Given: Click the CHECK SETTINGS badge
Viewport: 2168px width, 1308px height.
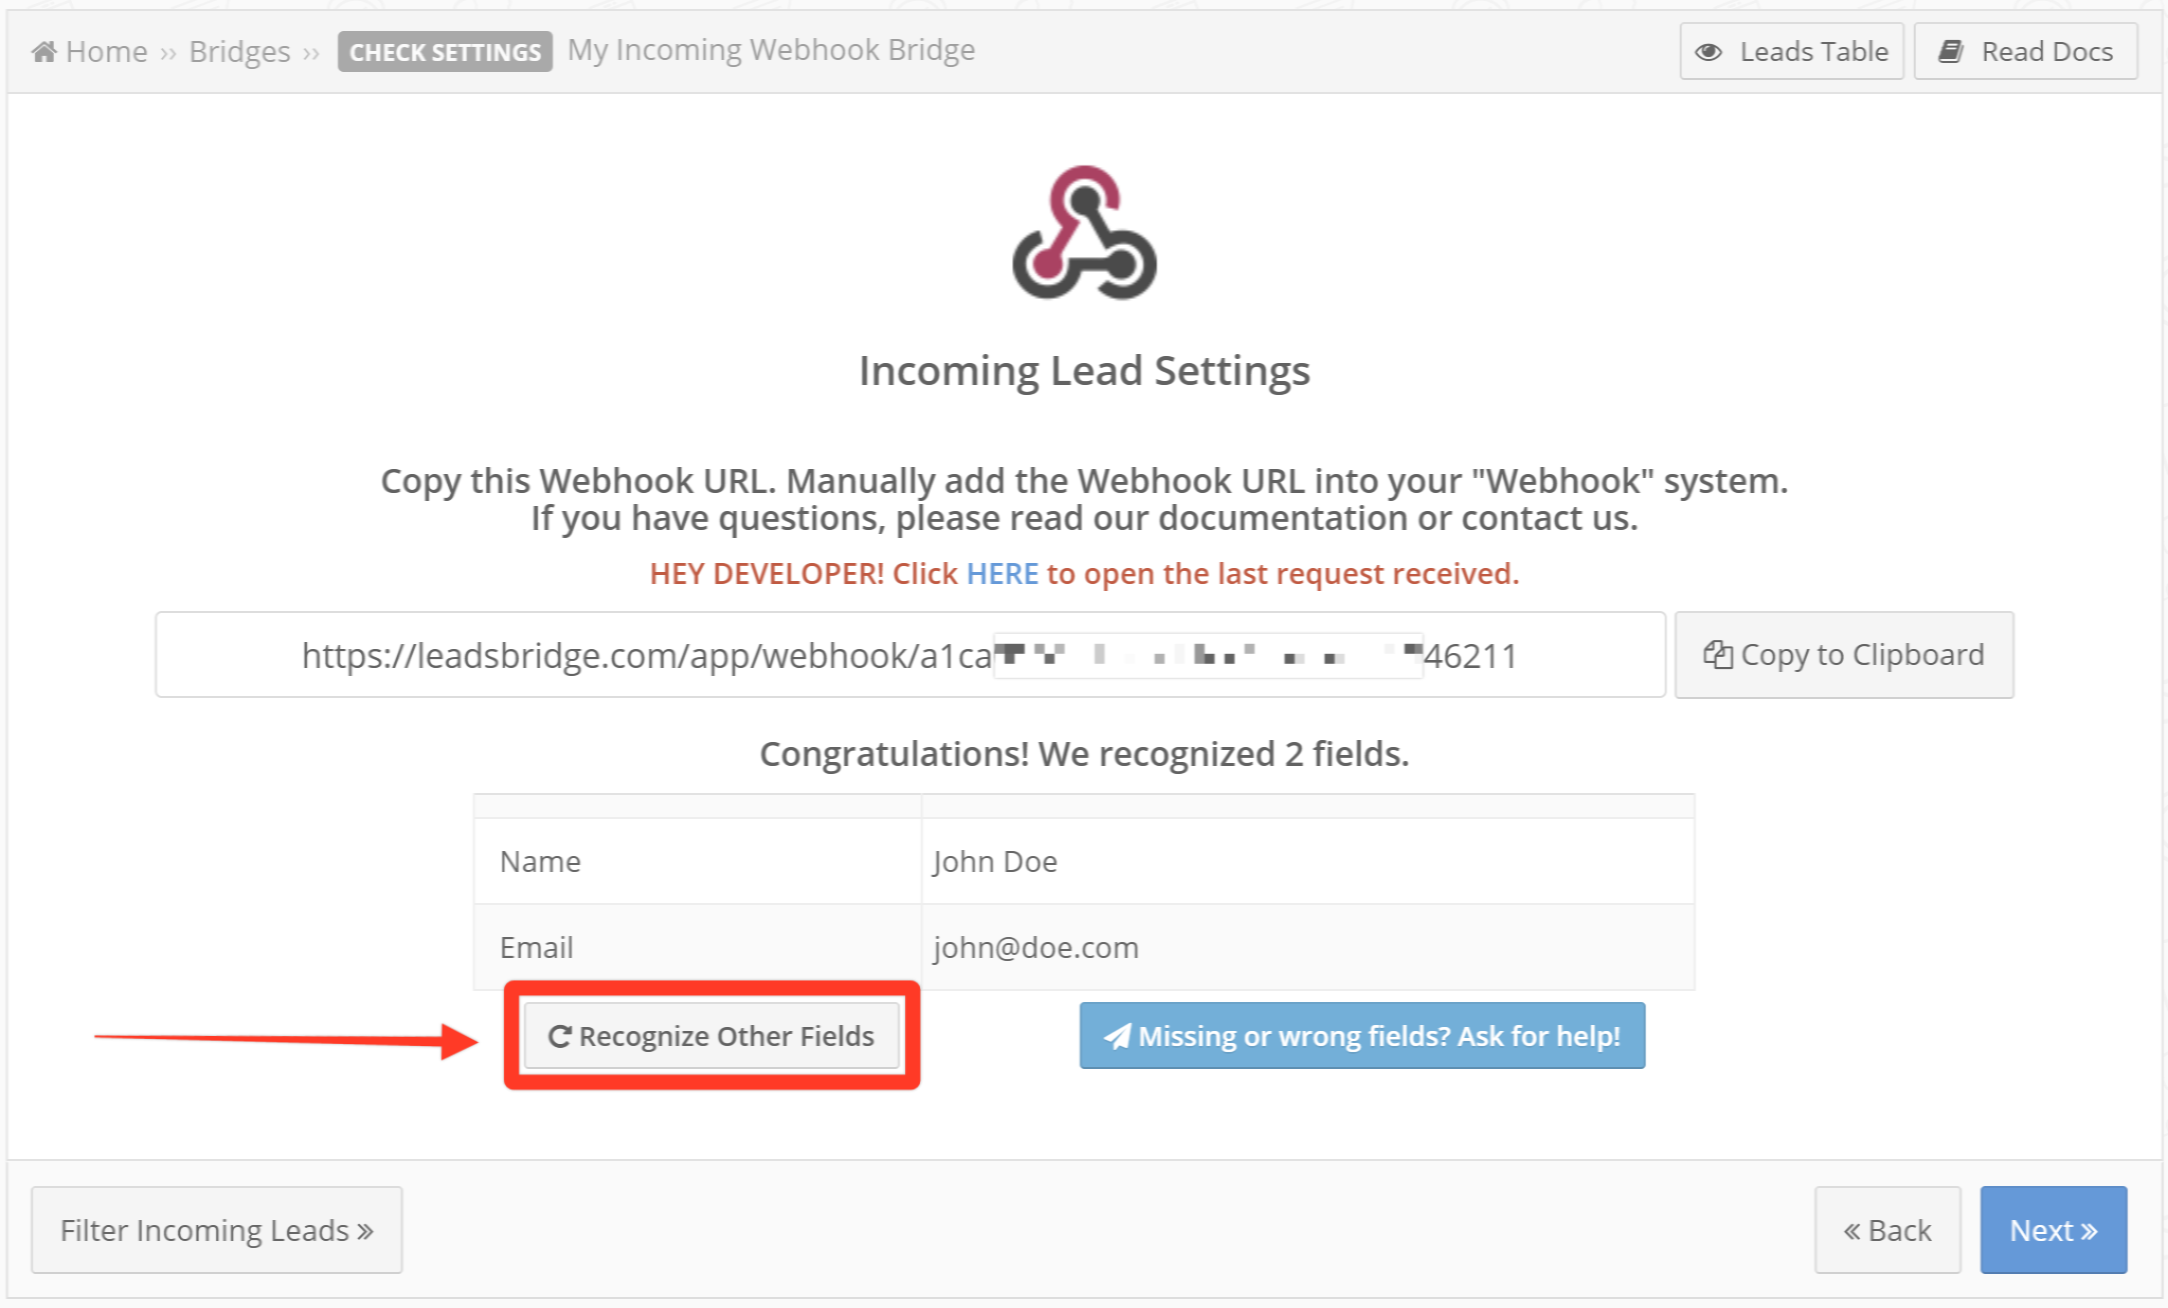Looking at the screenshot, I should pos(445,52).
